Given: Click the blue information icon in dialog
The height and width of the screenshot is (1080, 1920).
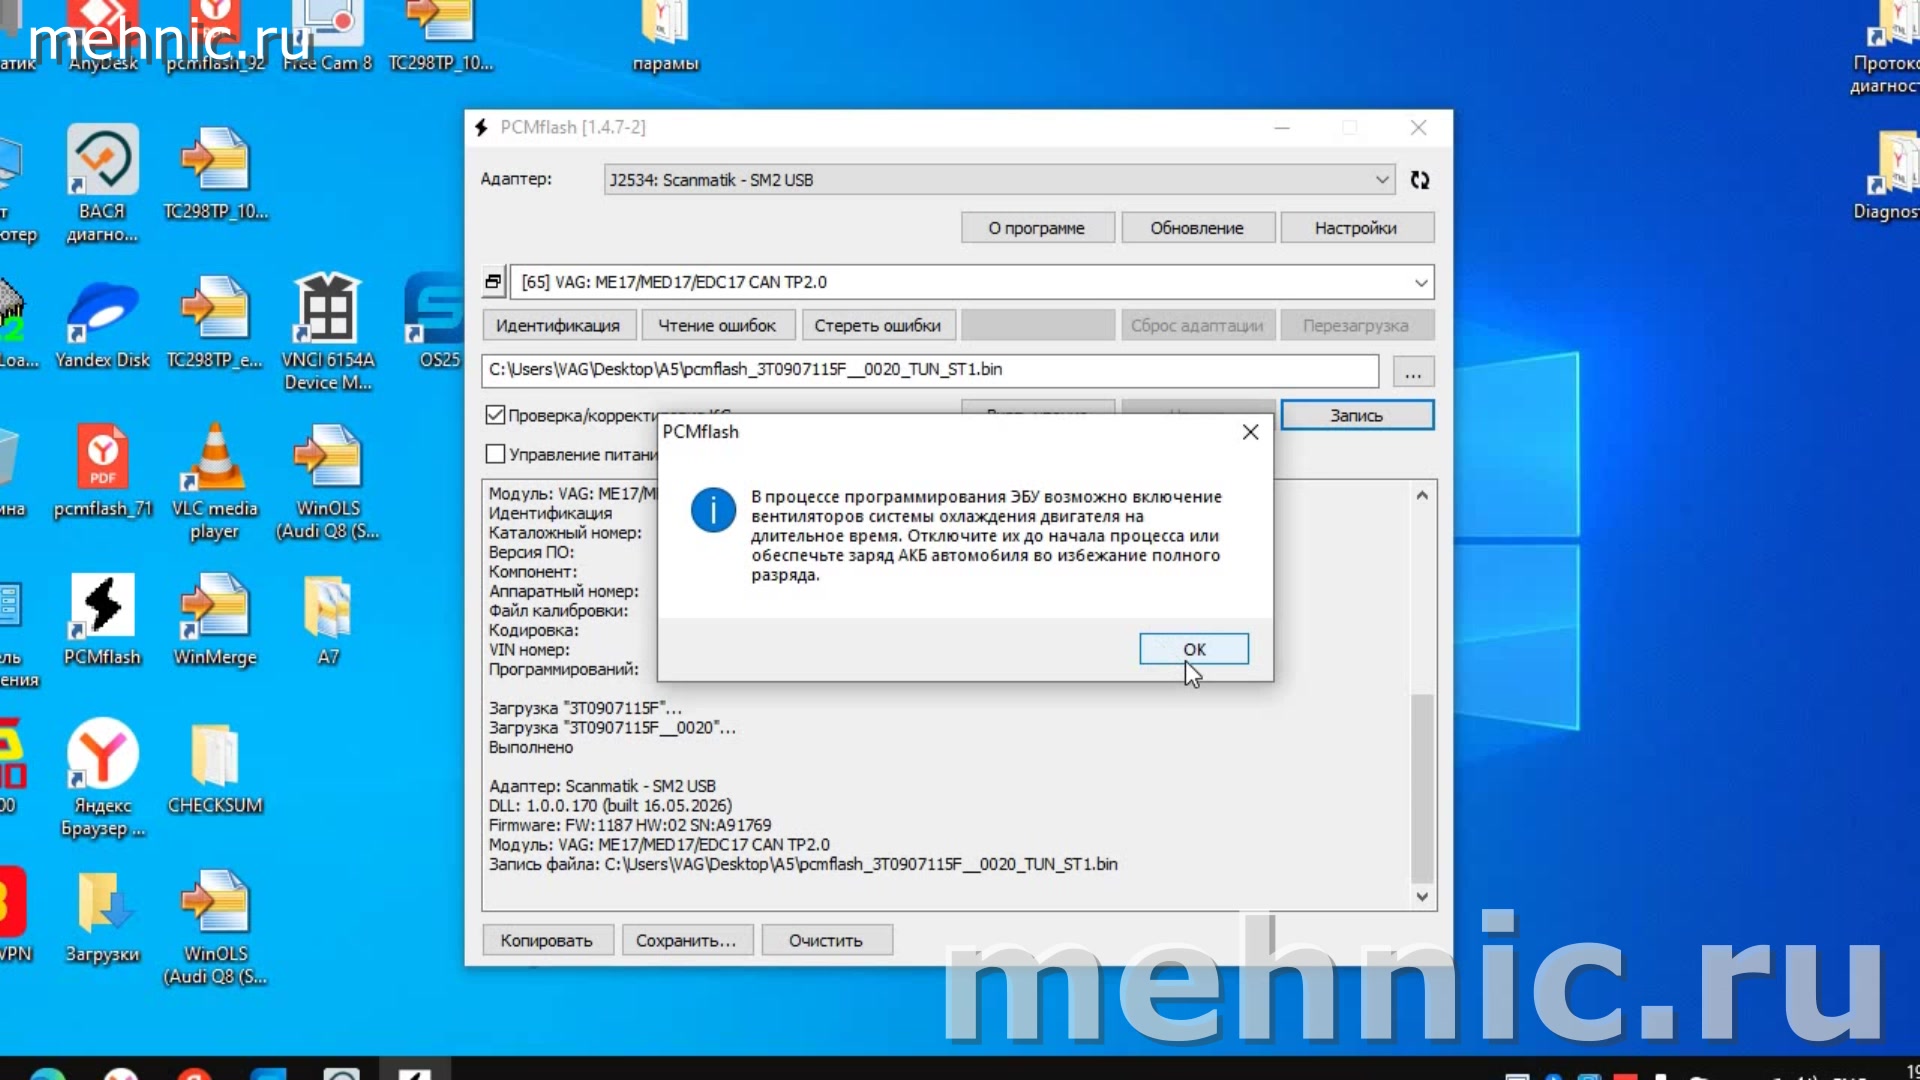Looking at the screenshot, I should [x=713, y=511].
